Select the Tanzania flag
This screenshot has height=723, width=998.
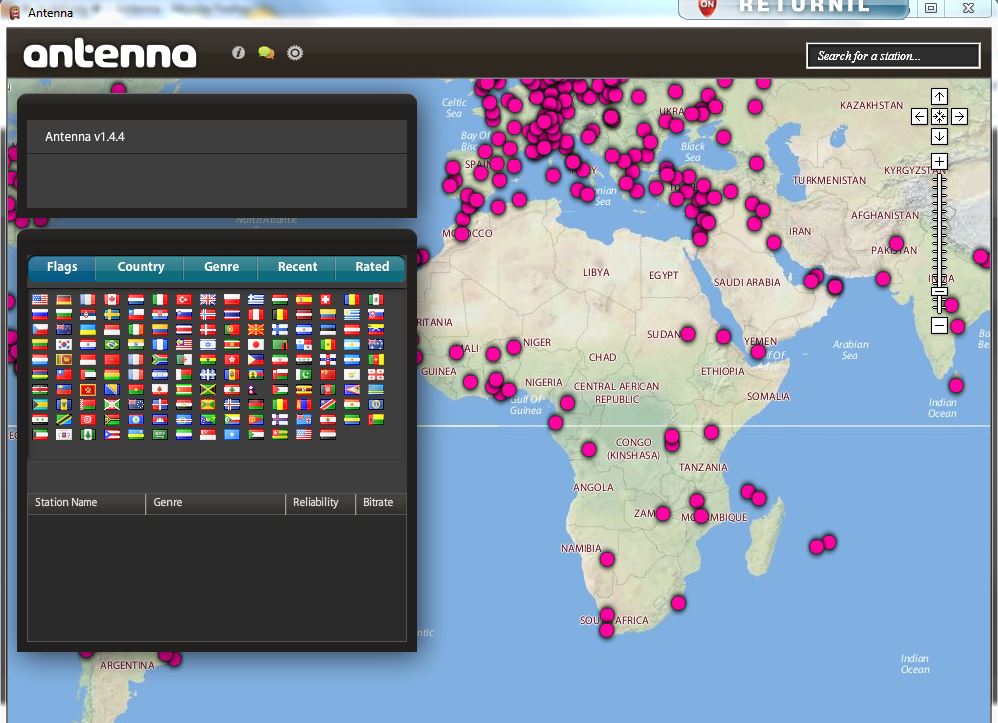tap(64, 419)
